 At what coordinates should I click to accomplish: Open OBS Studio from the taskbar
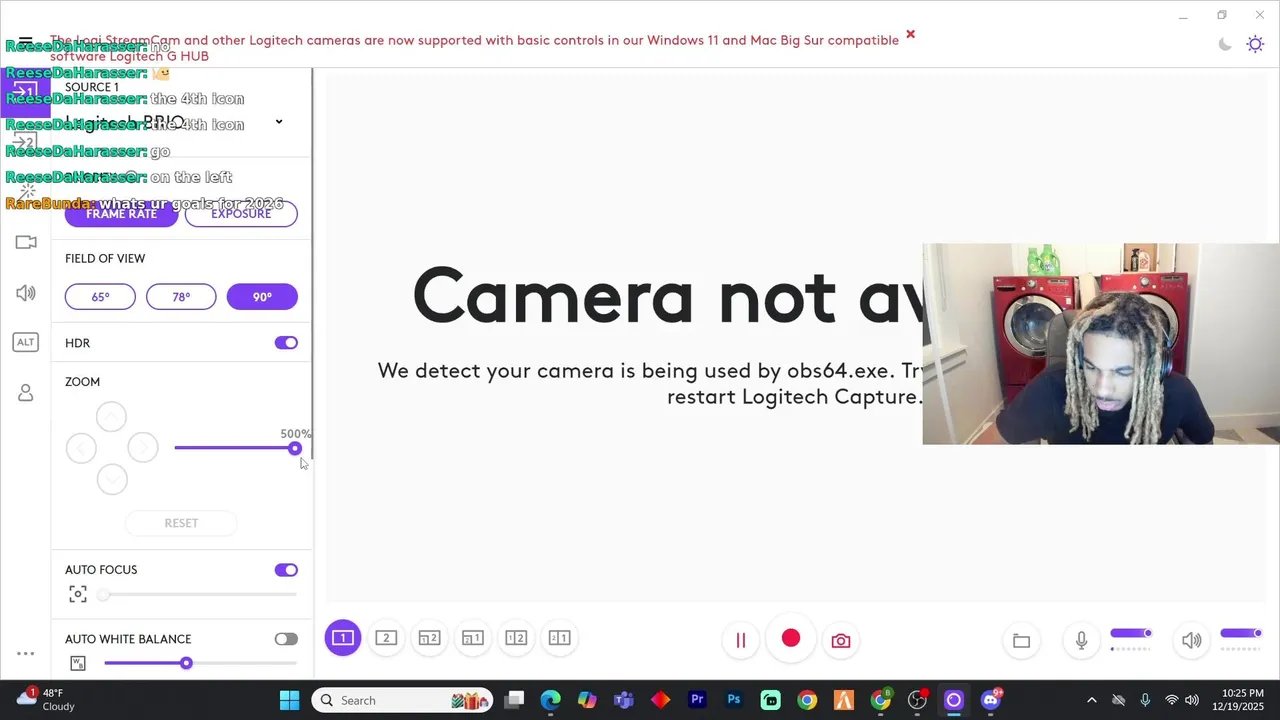(x=917, y=700)
